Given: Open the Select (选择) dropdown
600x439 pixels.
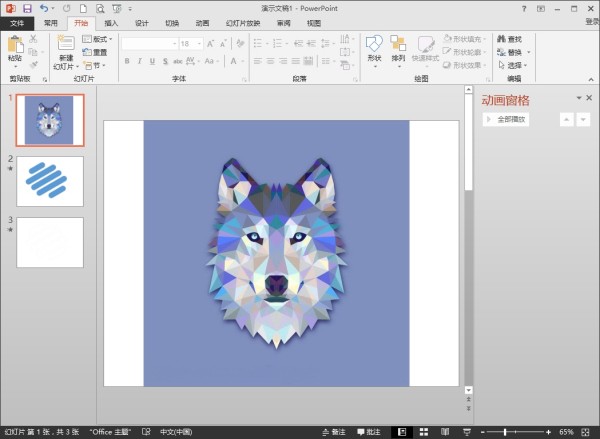Looking at the screenshot, I should (517, 65).
